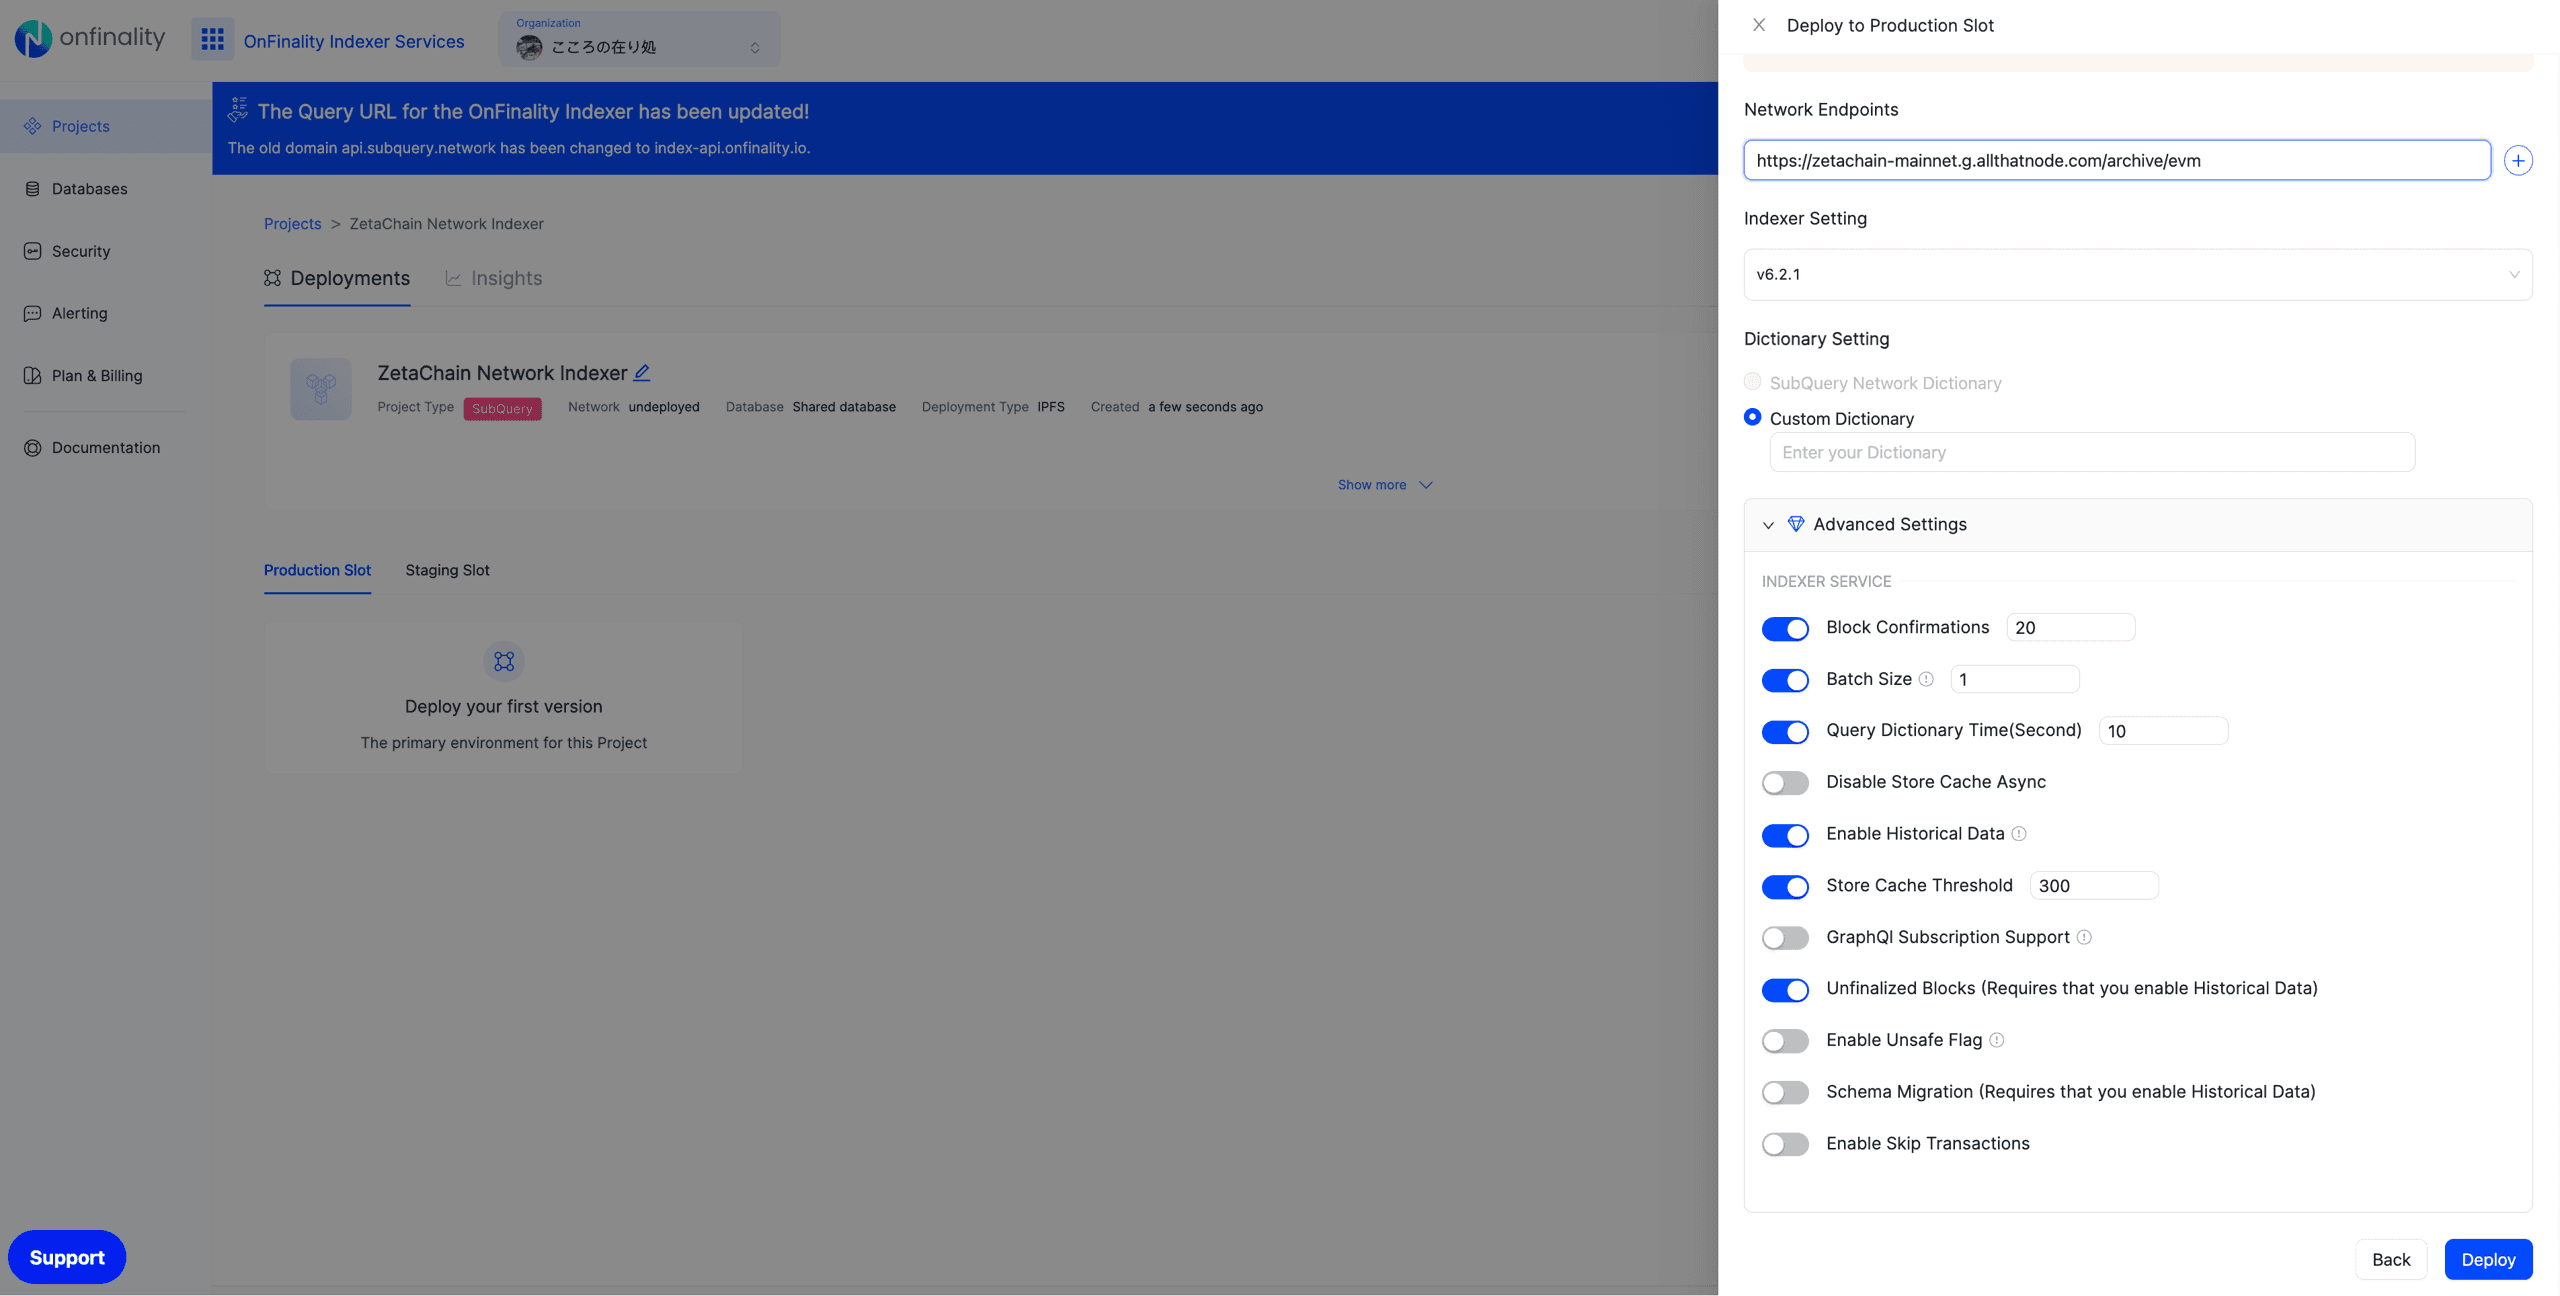This screenshot has width=2560, height=1296.
Task: Open the Documentation icon in sidebar
Action: [x=32, y=447]
